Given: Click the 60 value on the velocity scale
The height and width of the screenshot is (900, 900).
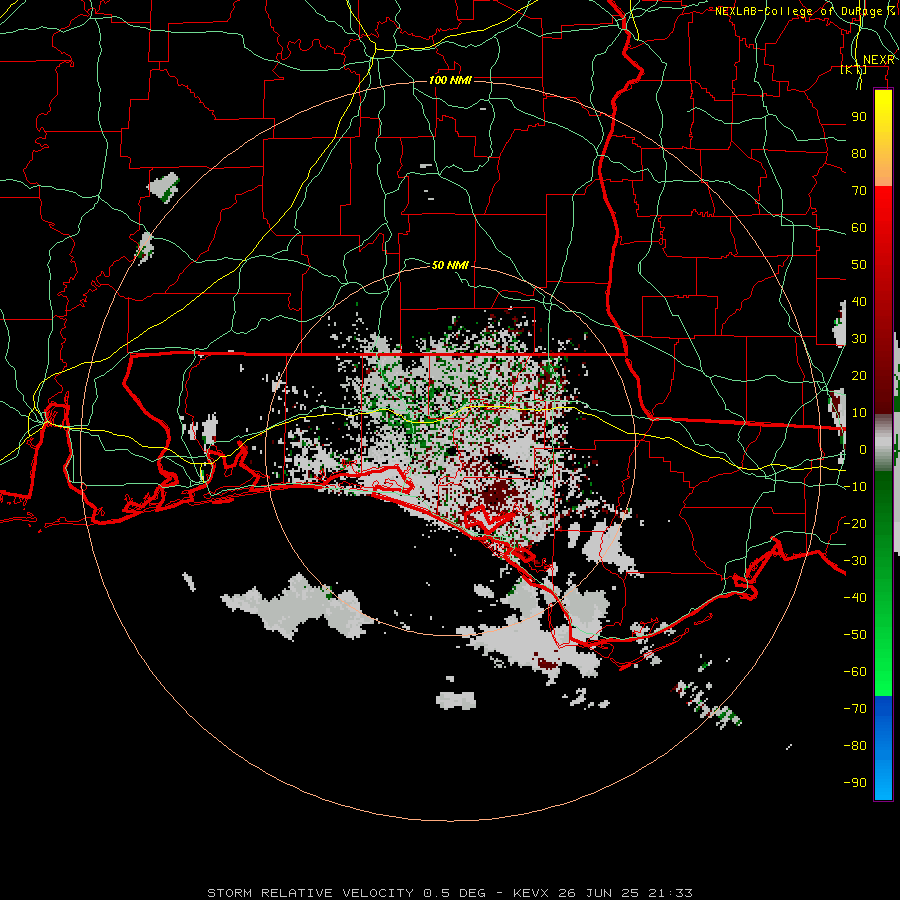Looking at the screenshot, I should point(859,227).
